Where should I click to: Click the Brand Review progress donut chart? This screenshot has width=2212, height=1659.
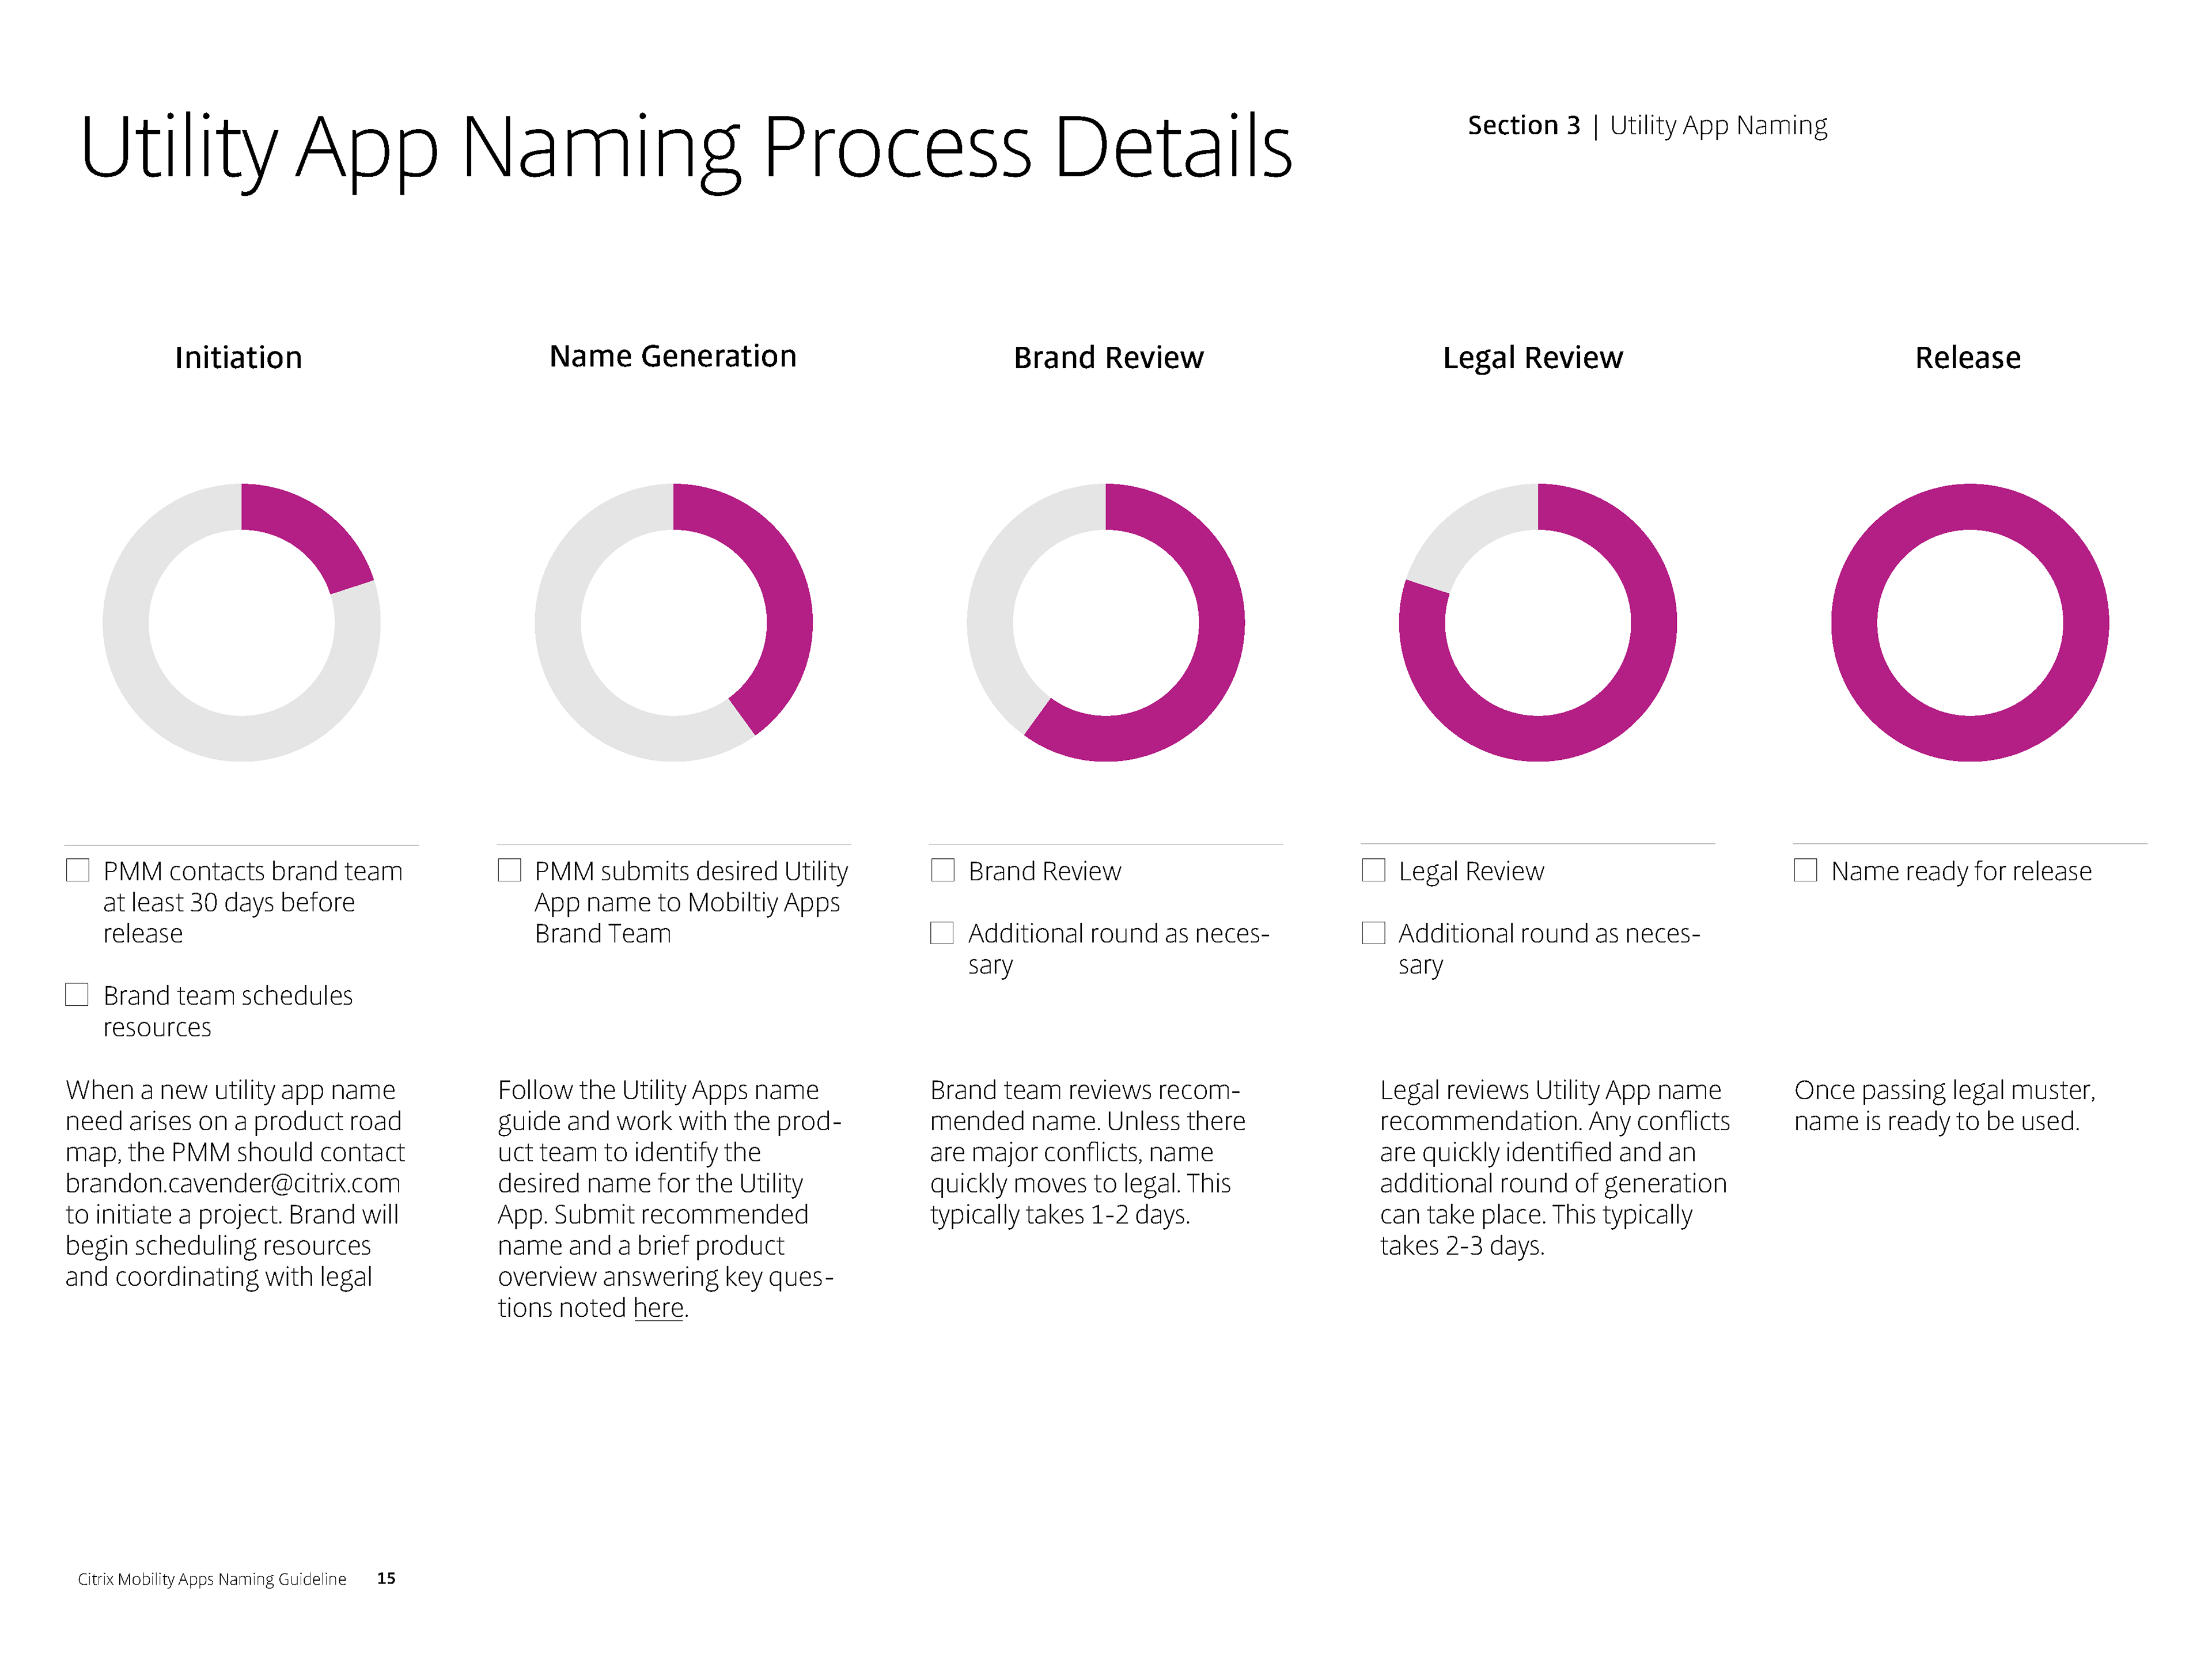click(1106, 622)
